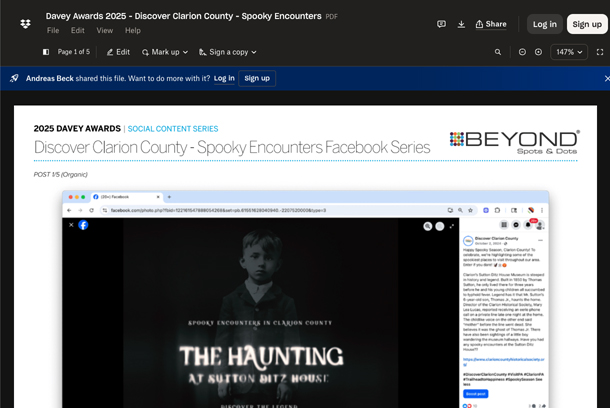Click the POST 1/5 (Organic) label
Screen dimensions: 610x408
tap(60, 175)
